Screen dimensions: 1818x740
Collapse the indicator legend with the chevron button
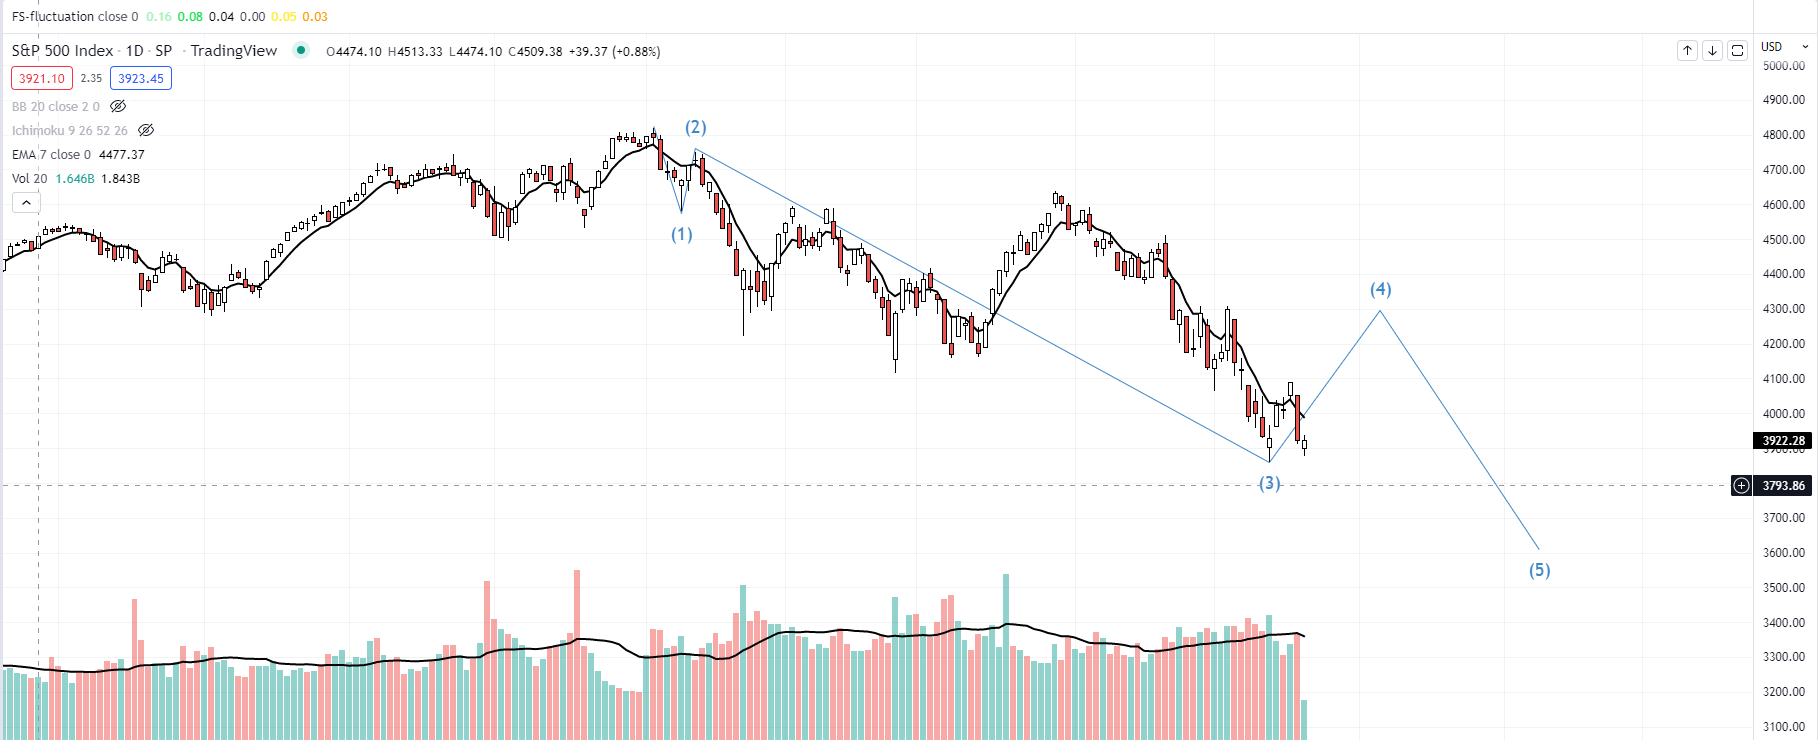(26, 201)
